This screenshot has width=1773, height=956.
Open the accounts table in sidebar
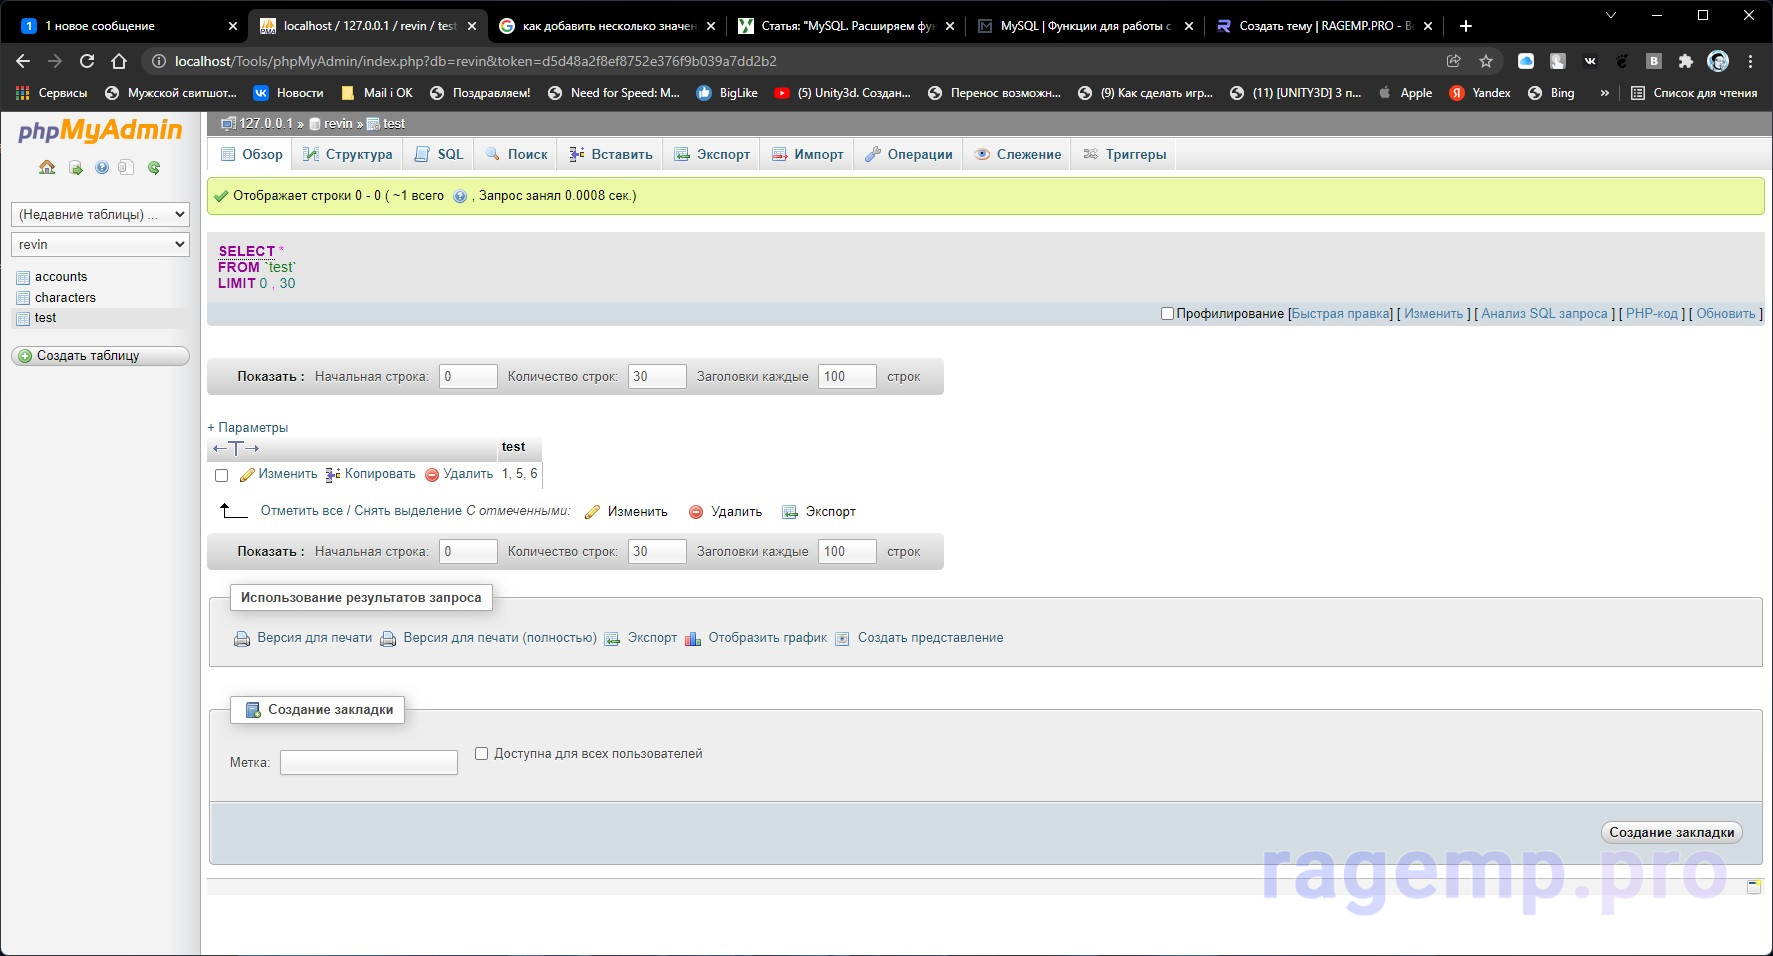[x=61, y=277]
